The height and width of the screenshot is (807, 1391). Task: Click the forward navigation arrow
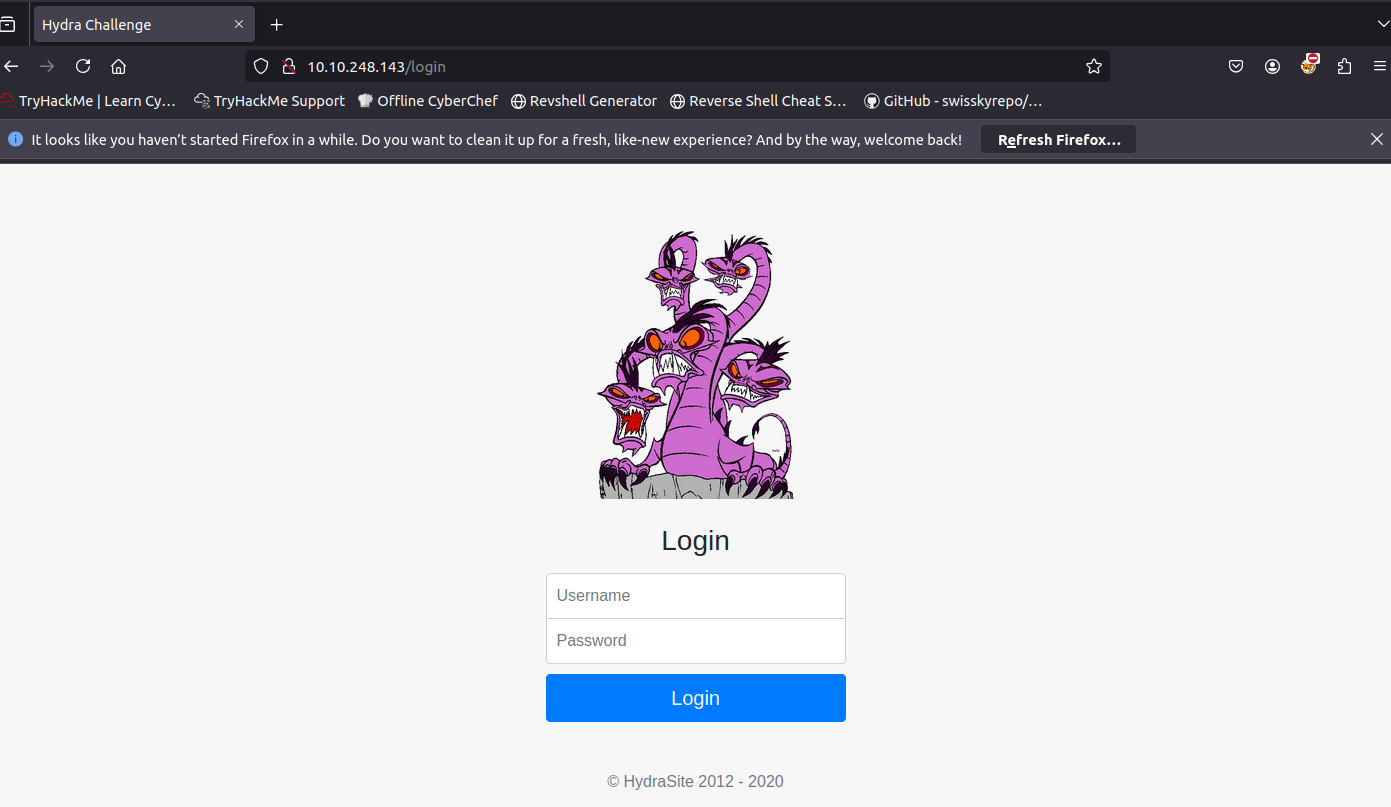coord(47,66)
